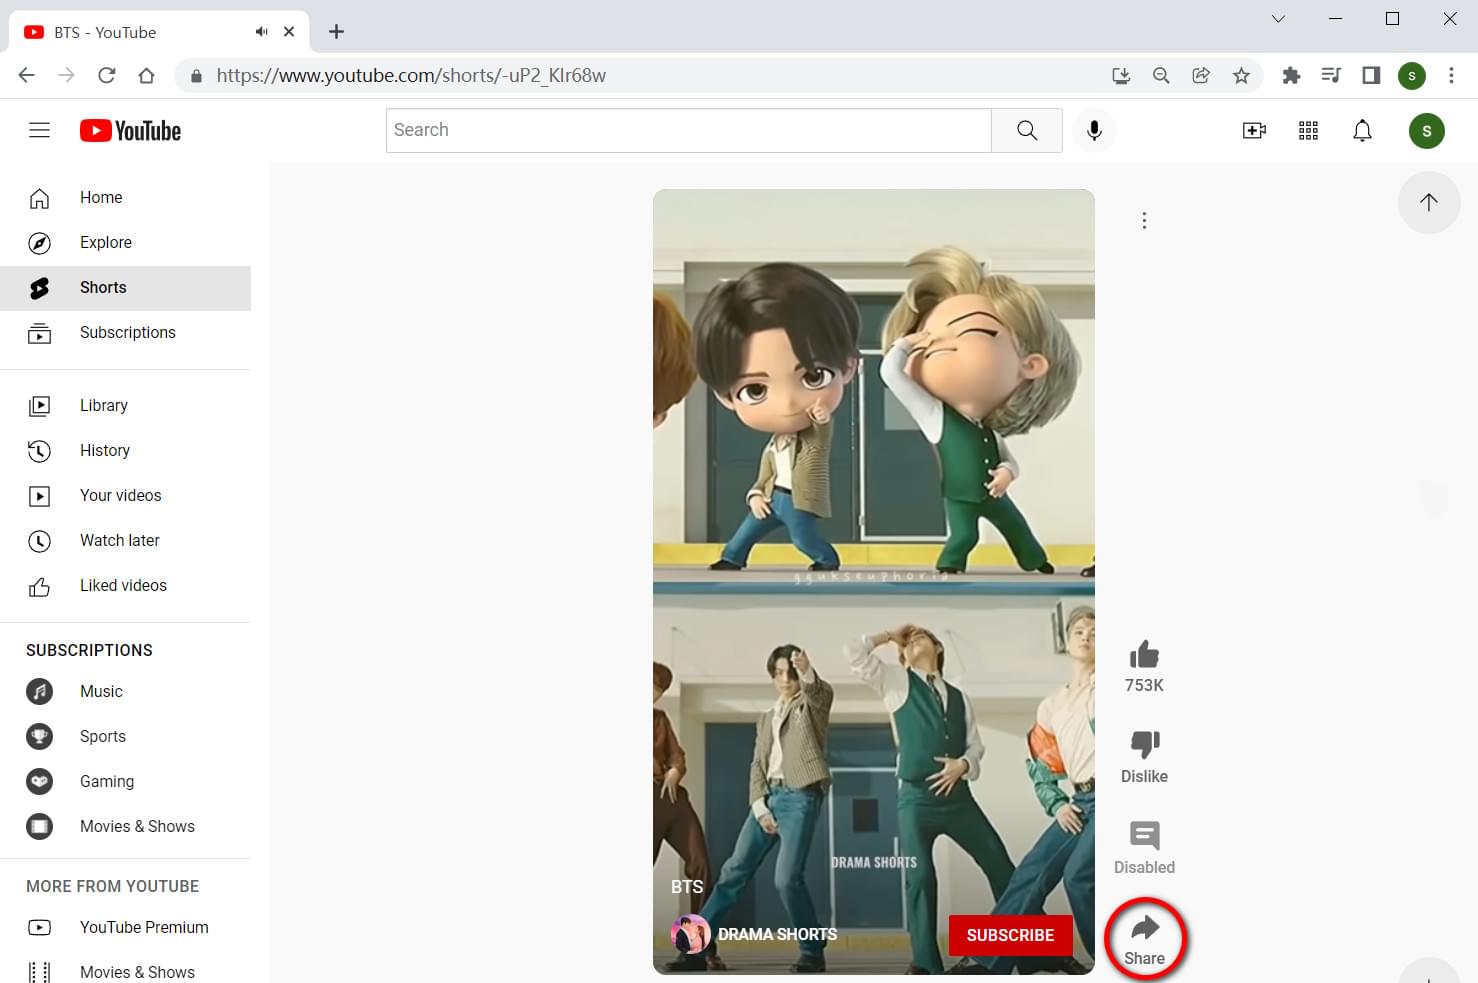
Task: Go to previous short with up arrow
Action: [1429, 202]
